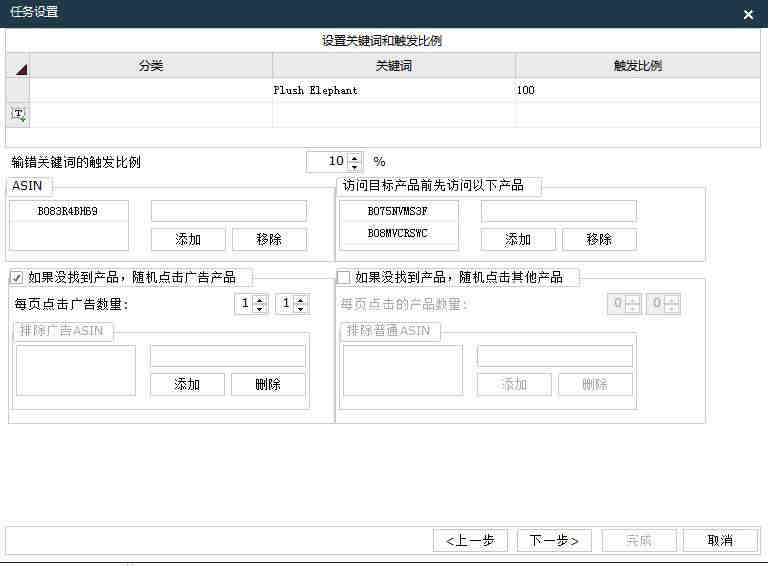This screenshot has width=768, height=566.
Task: Decrease mistyped keyword trigger ratio
Action: (355, 166)
